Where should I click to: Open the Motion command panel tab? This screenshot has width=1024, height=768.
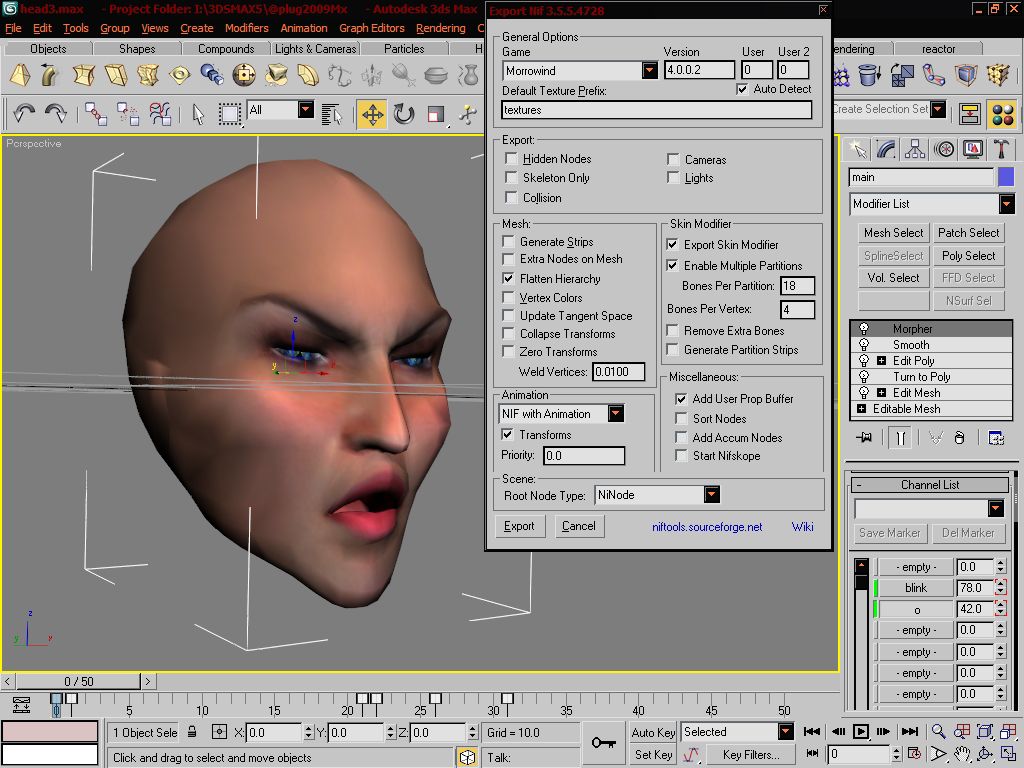[x=944, y=150]
